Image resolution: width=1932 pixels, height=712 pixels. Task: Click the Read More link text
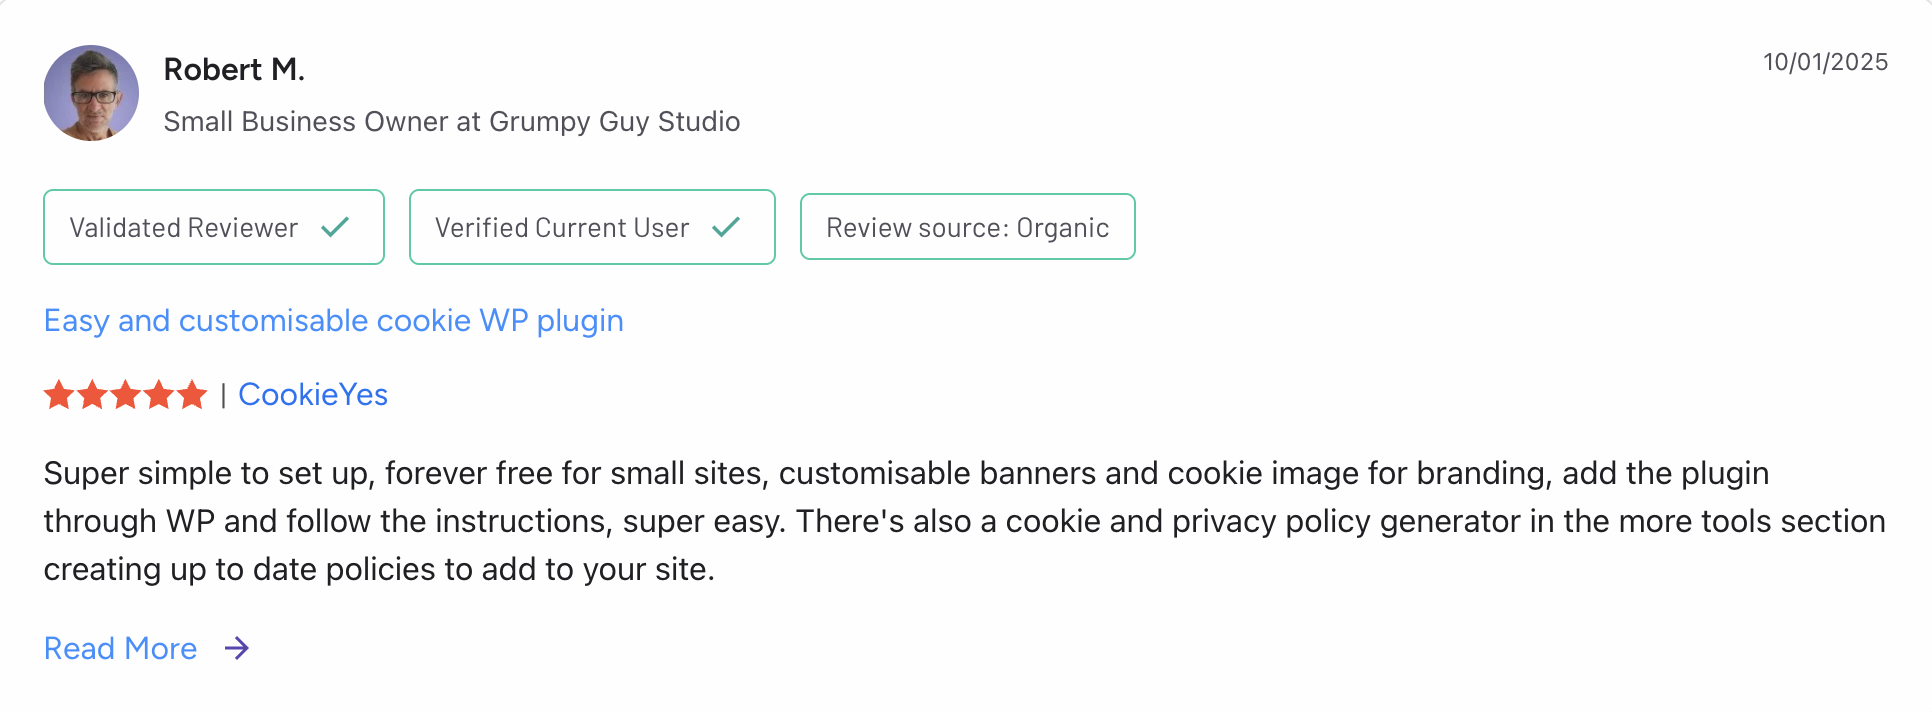click(121, 649)
